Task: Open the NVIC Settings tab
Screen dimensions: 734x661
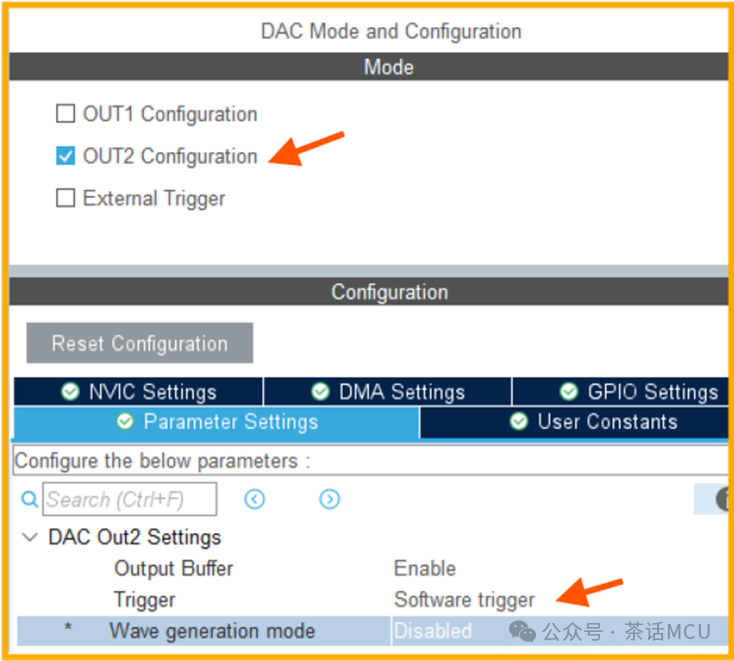Action: point(138,391)
